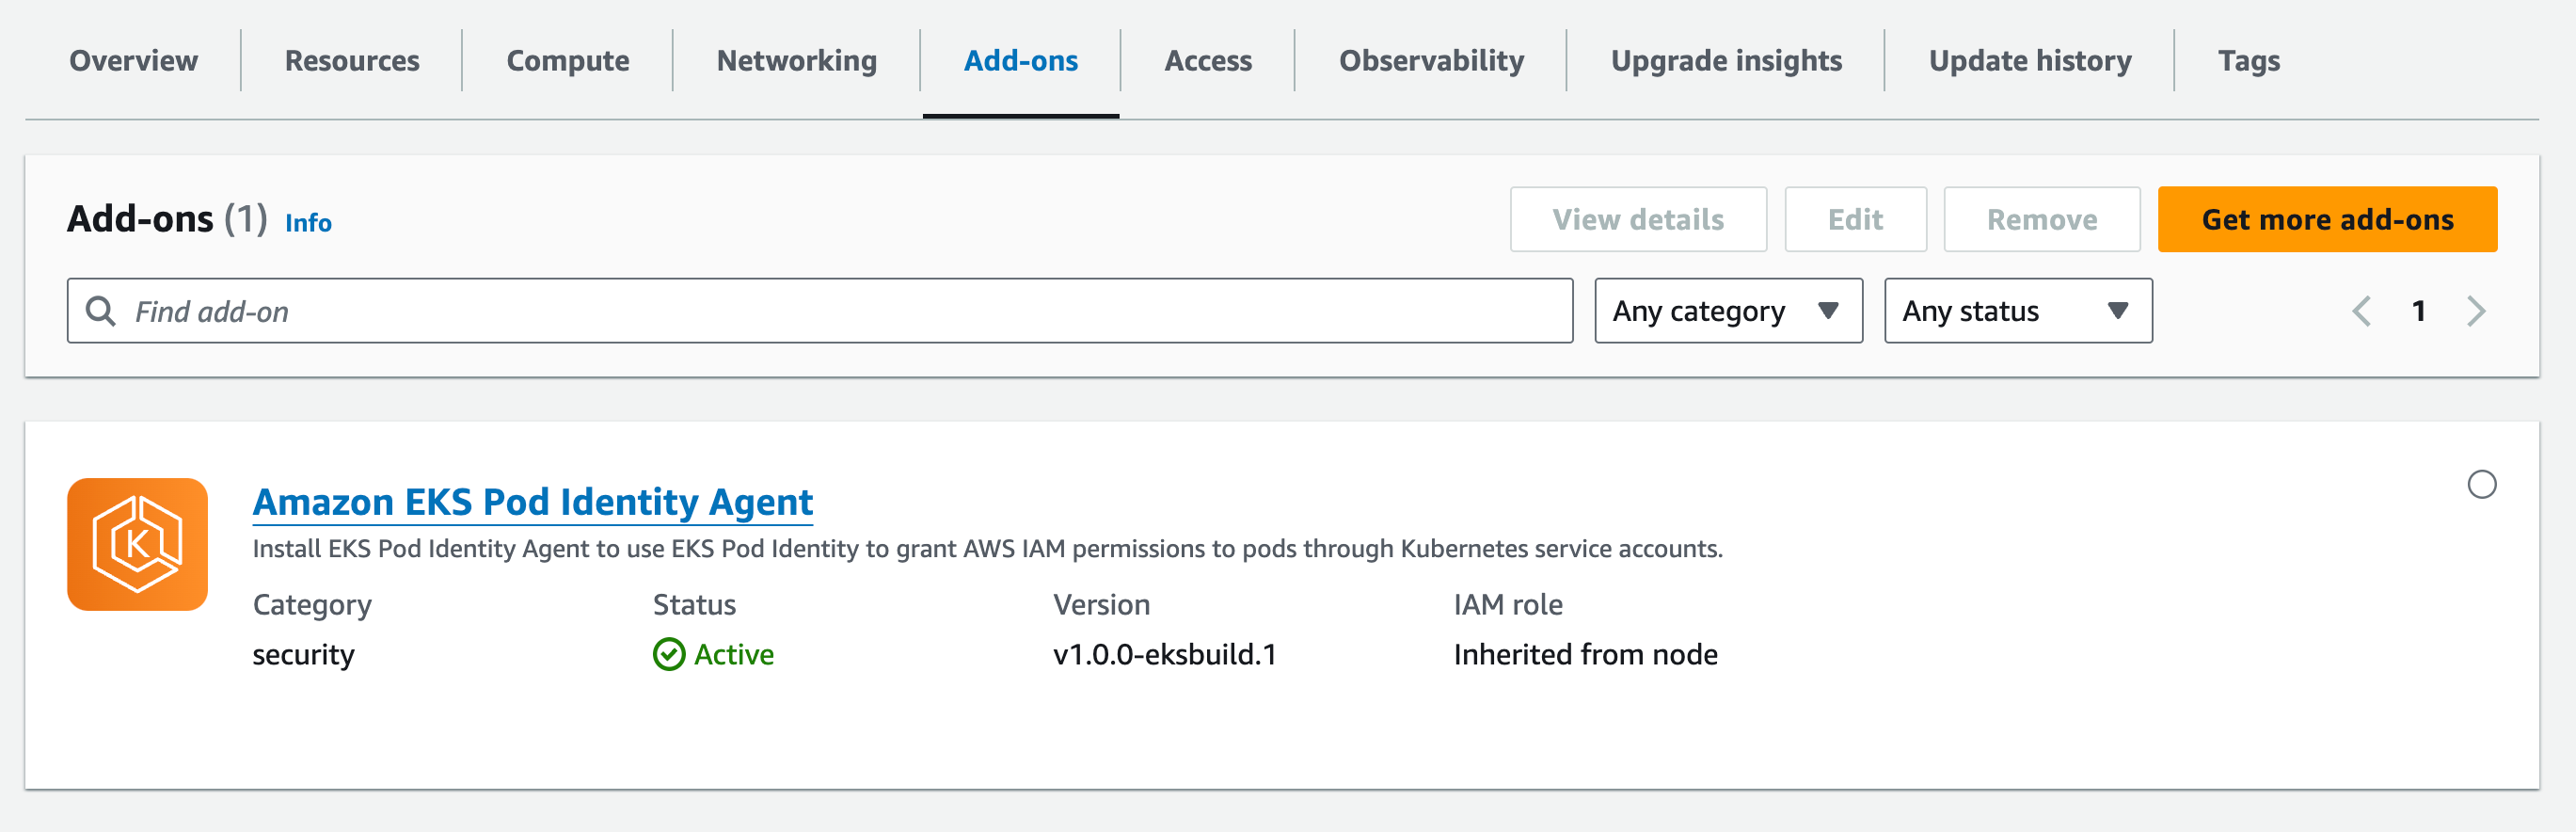Click the Info link beside Add-ons
The height and width of the screenshot is (832, 2576).
308,222
